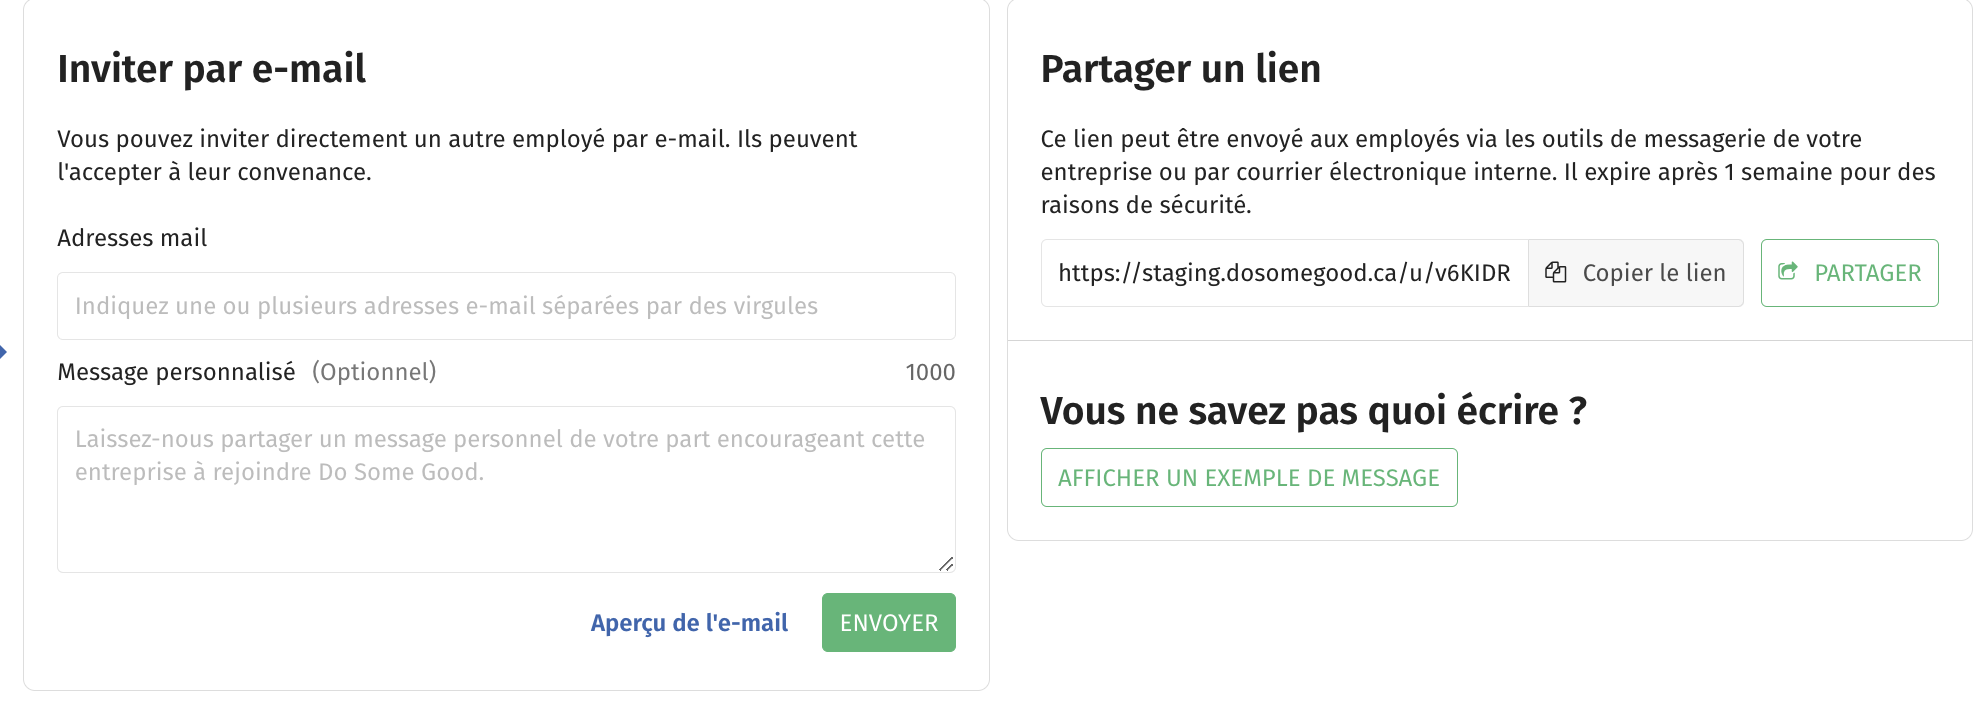Click the Copier le lien button text
The height and width of the screenshot is (702, 1982).
(x=1654, y=273)
